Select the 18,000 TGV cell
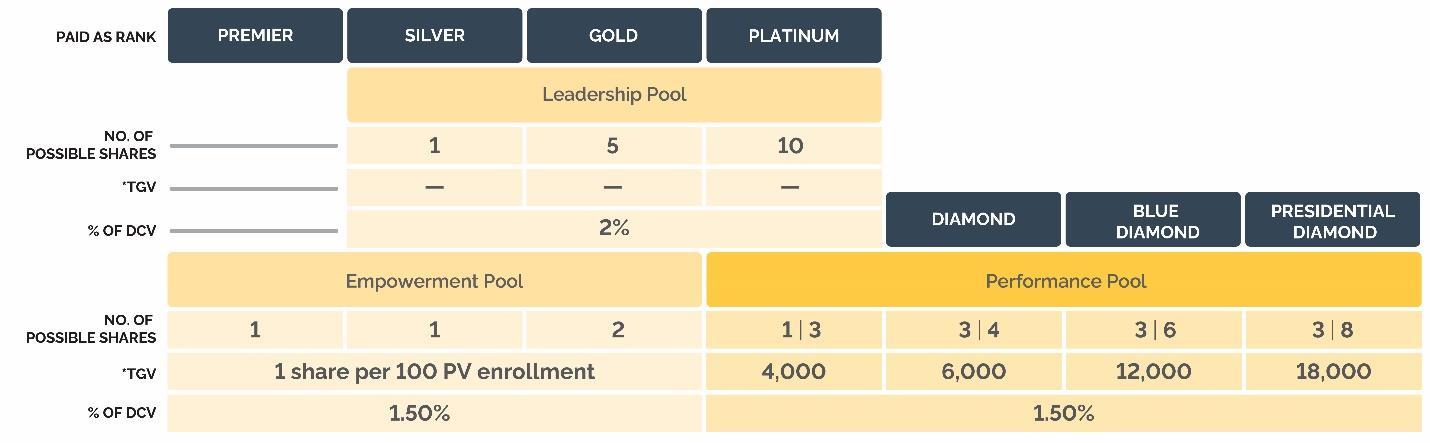The height and width of the screenshot is (443, 1430). (x=1333, y=371)
